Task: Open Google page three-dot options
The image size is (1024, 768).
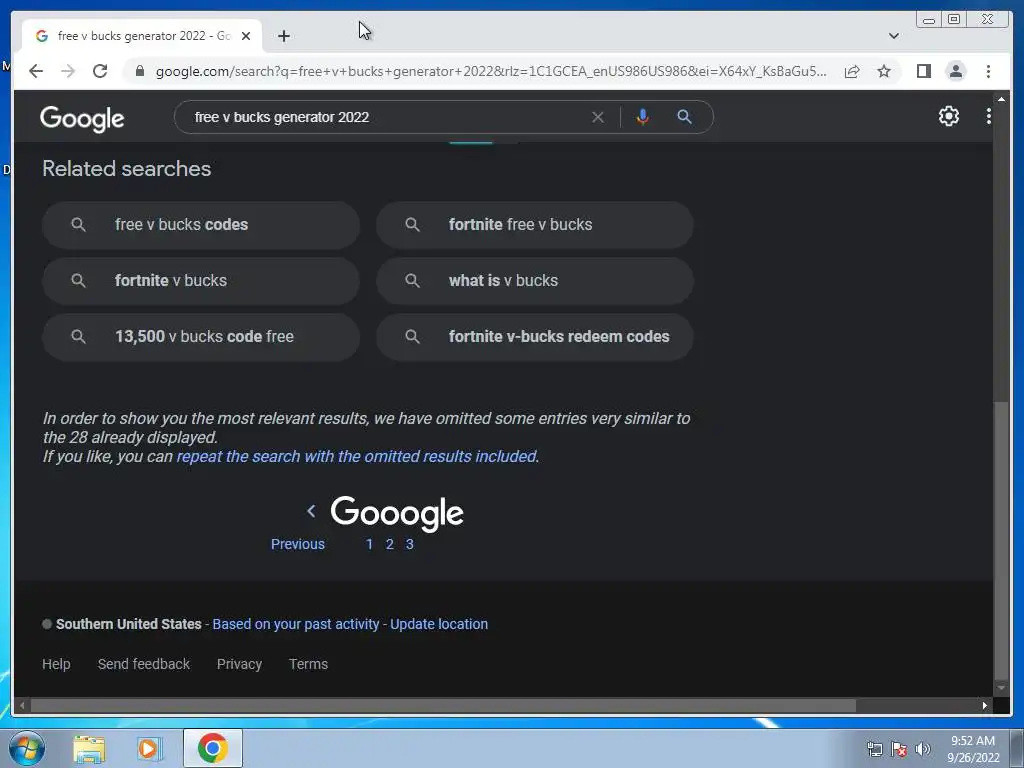Action: coord(988,116)
